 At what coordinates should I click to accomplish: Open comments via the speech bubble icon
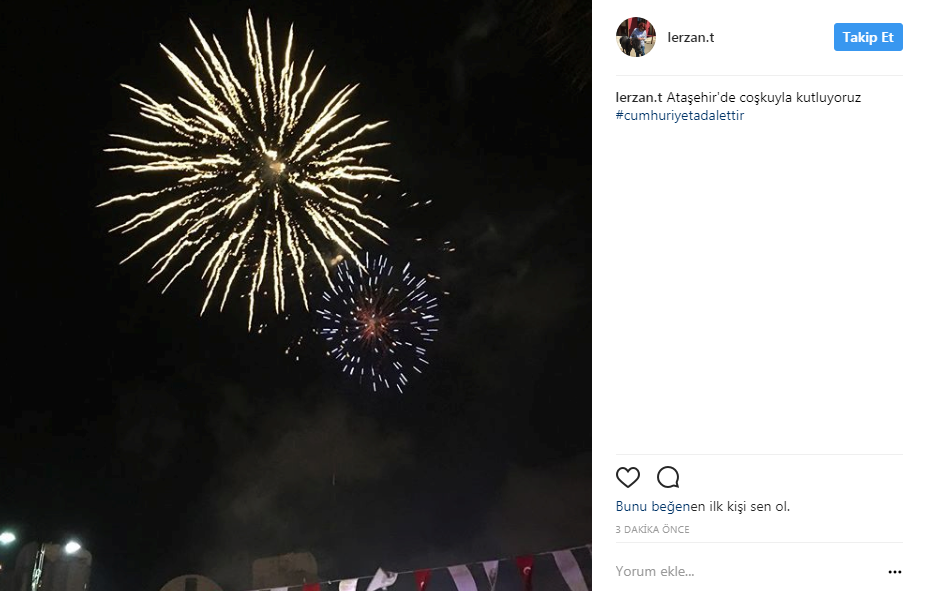(x=668, y=477)
